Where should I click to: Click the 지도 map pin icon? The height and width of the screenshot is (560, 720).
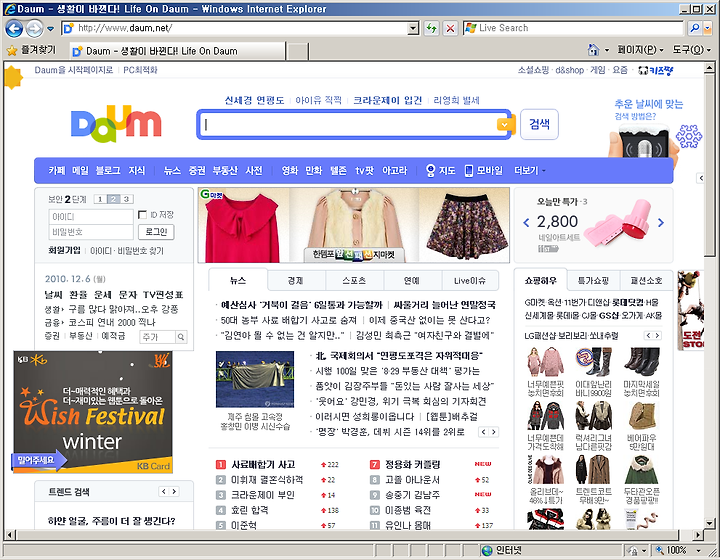(x=430, y=170)
